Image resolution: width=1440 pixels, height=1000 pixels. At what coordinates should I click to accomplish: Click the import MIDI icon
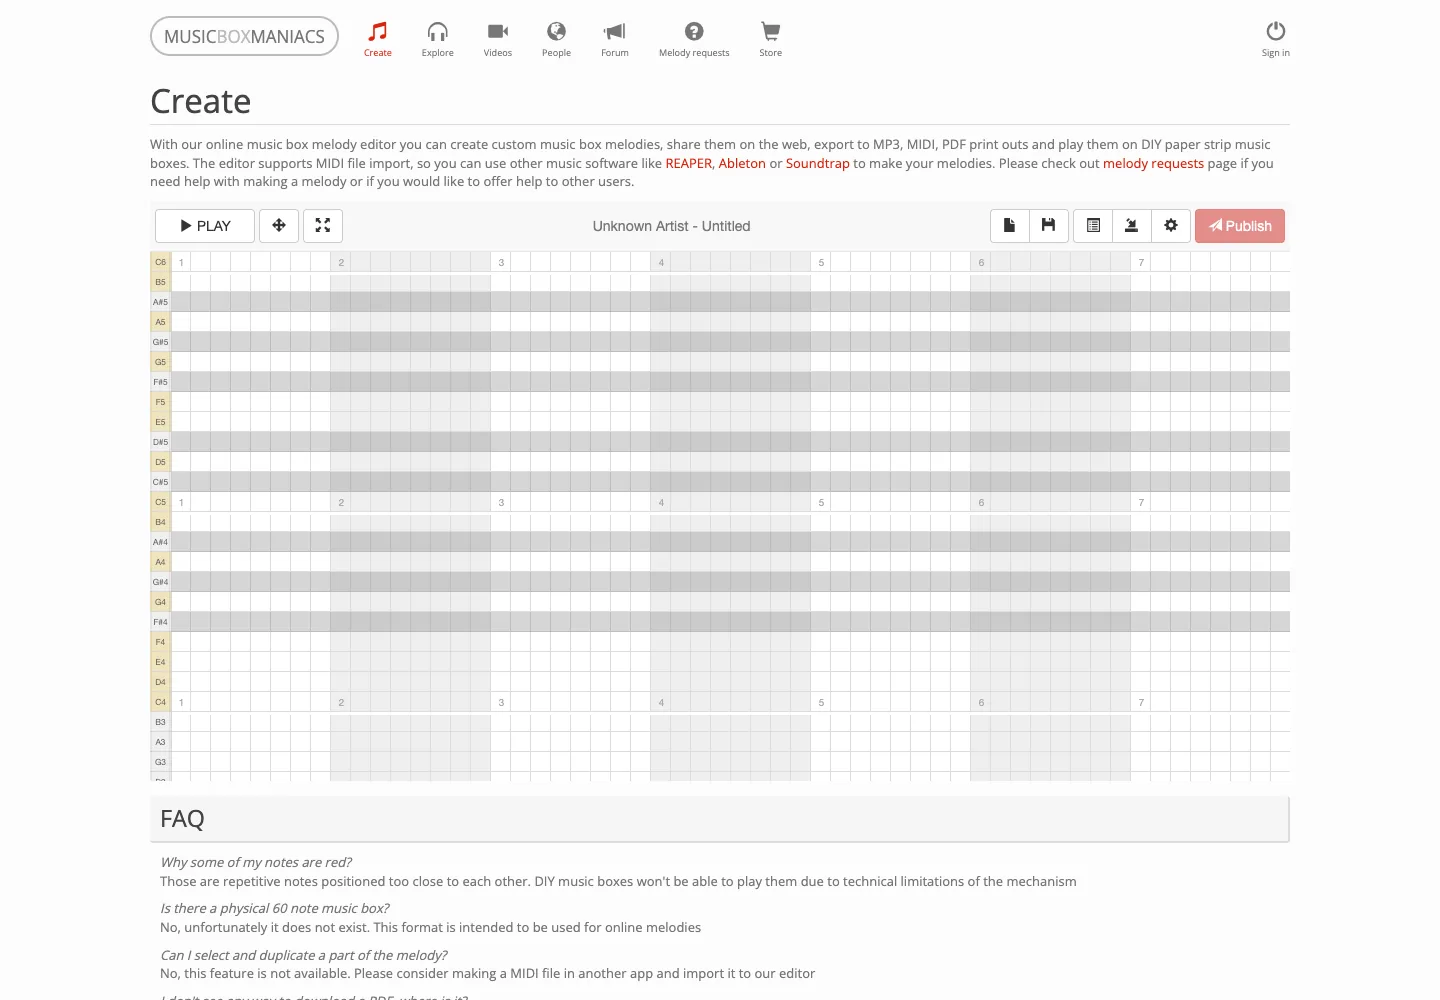(1132, 226)
